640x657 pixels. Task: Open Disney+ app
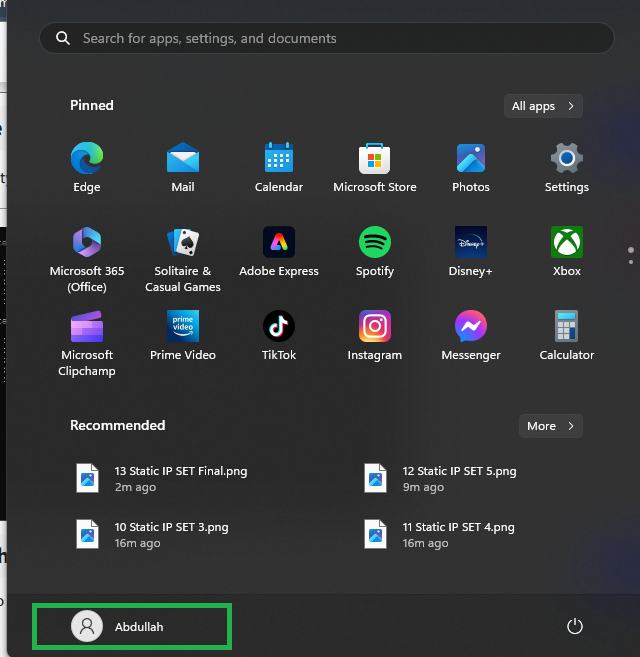(x=471, y=251)
